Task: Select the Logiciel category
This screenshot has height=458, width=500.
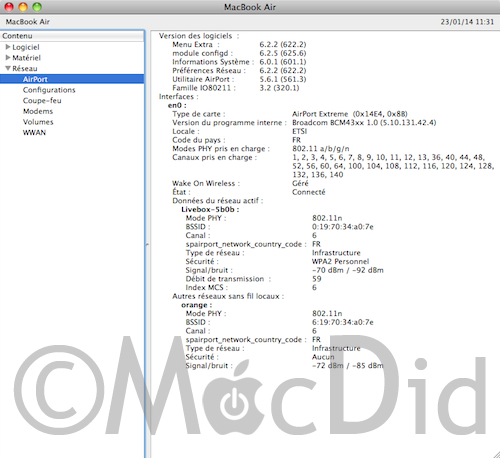Action: coord(26,47)
